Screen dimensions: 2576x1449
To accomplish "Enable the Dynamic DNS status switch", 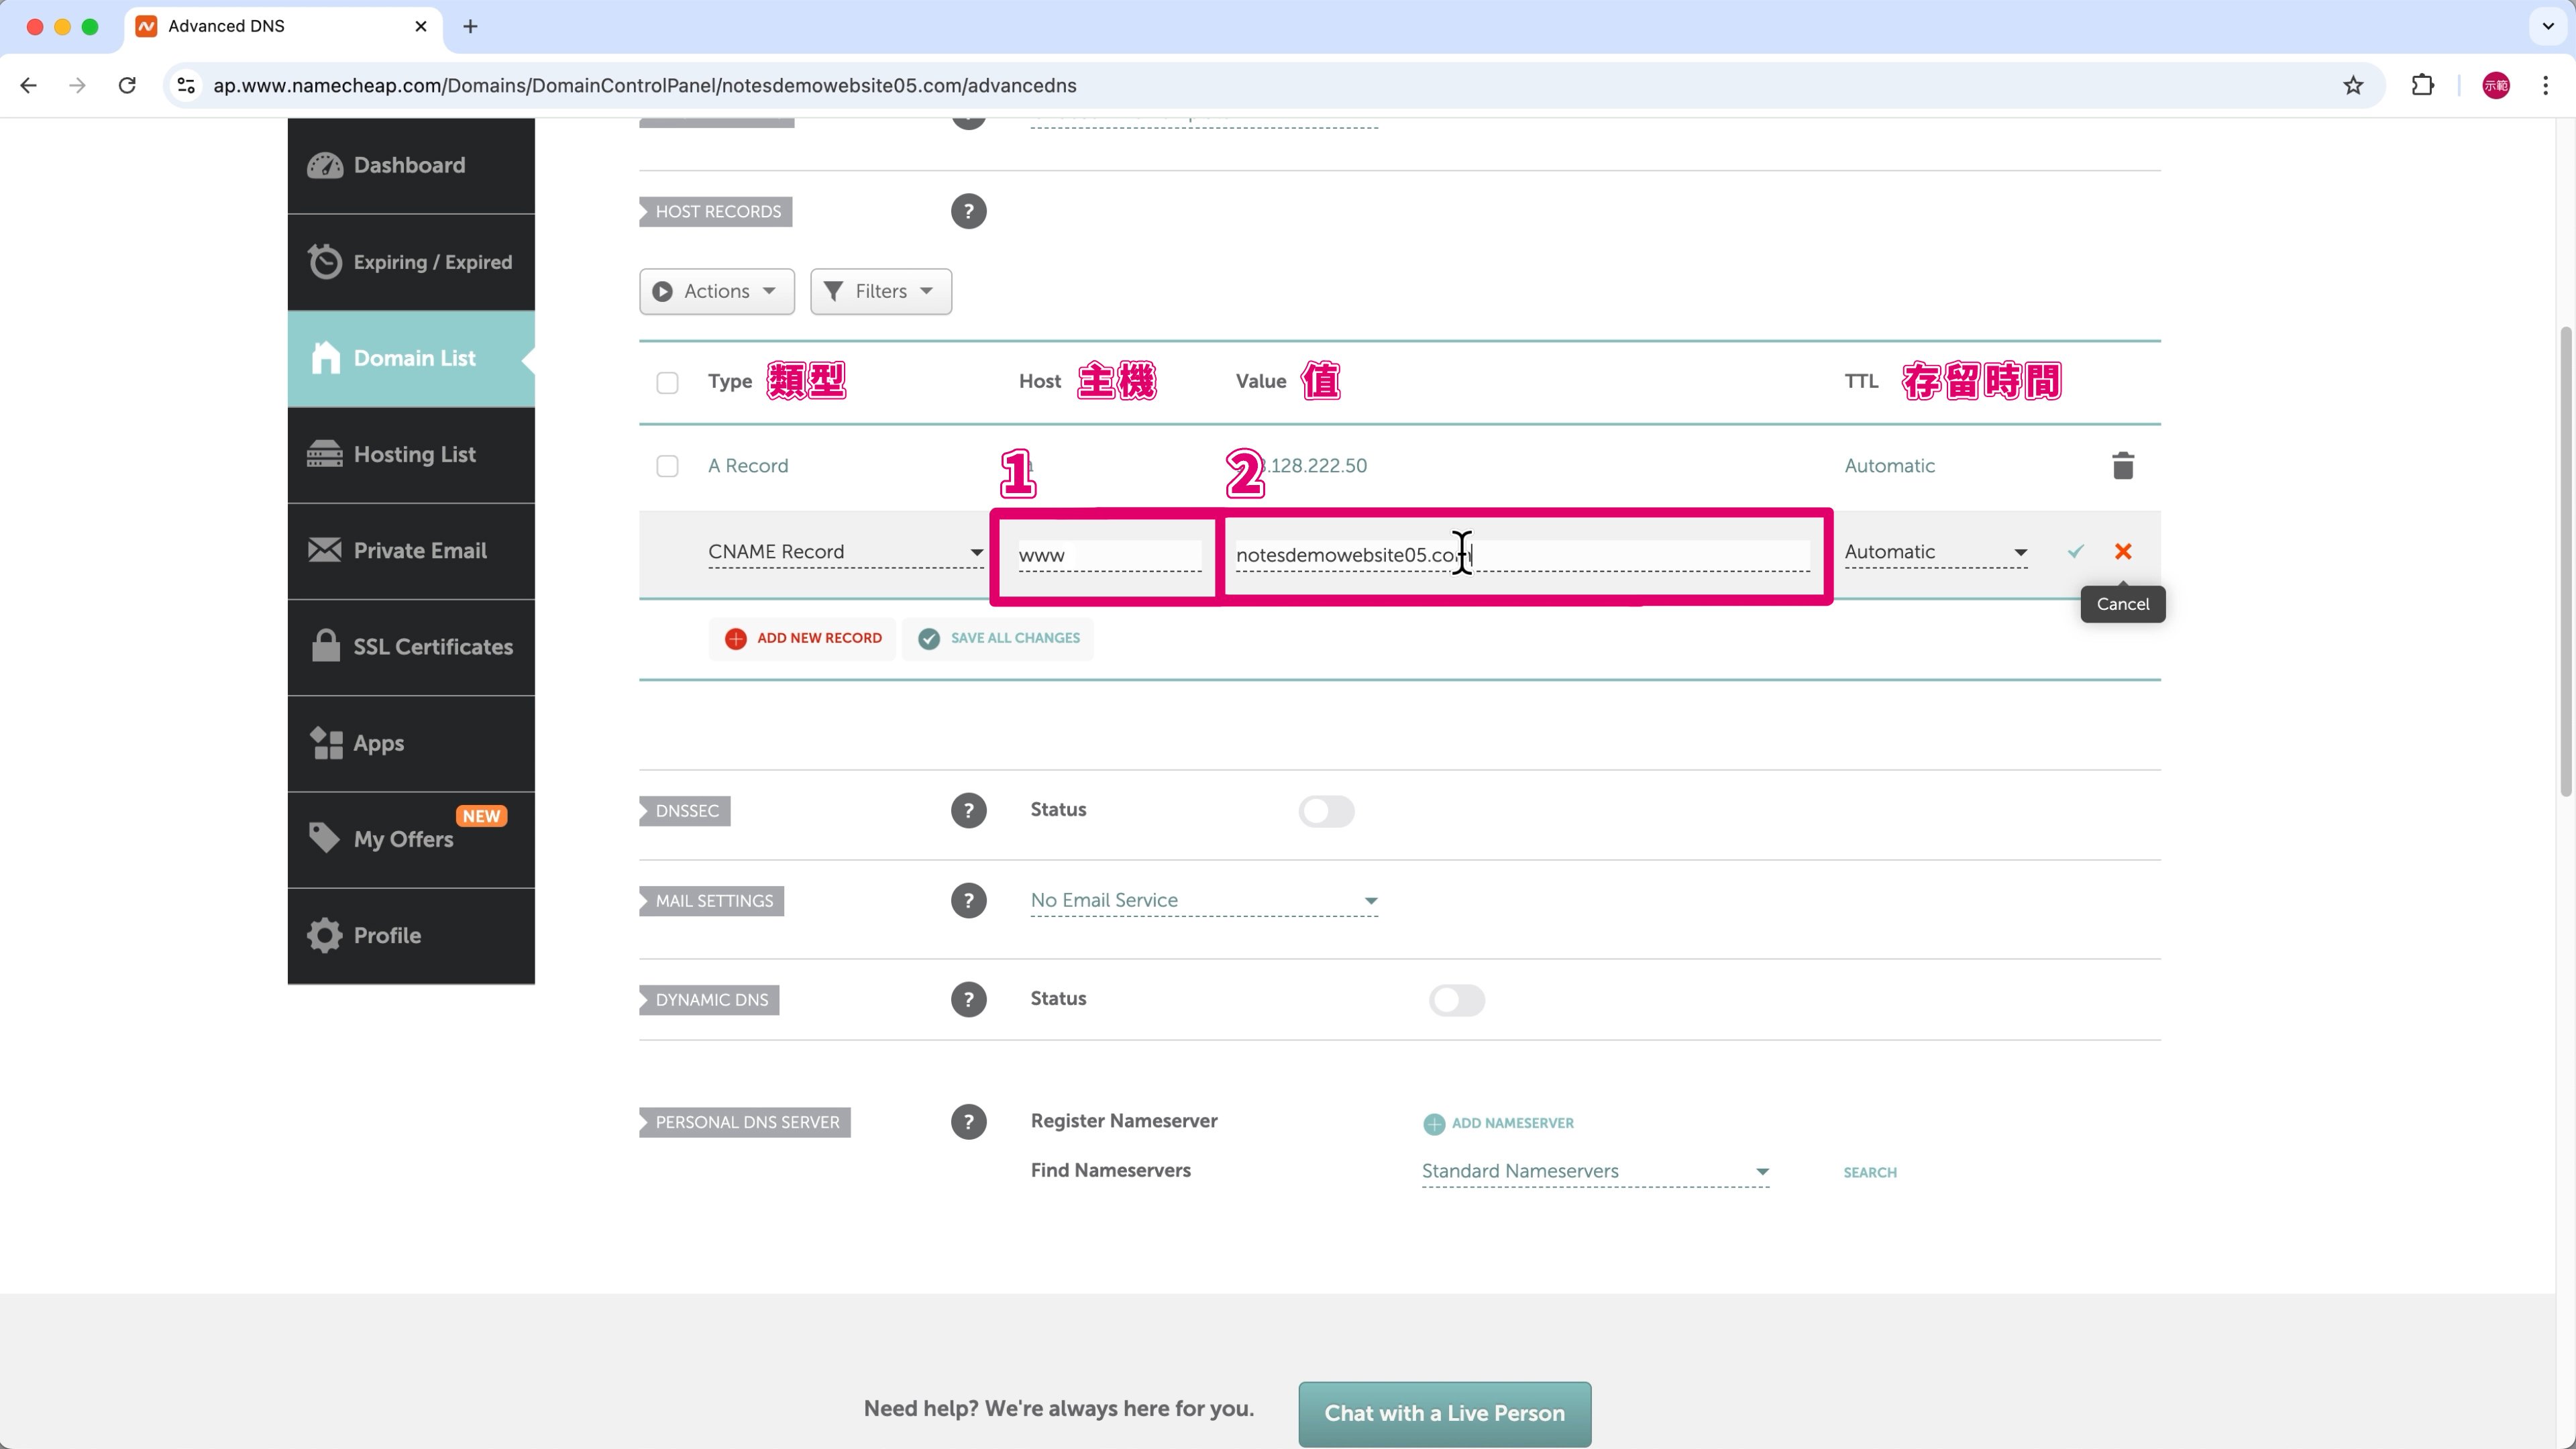I will pyautogui.click(x=1456, y=1000).
